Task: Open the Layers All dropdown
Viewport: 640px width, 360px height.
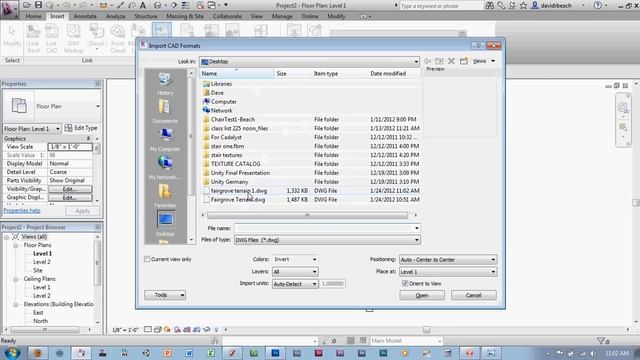Action: [x=295, y=271]
